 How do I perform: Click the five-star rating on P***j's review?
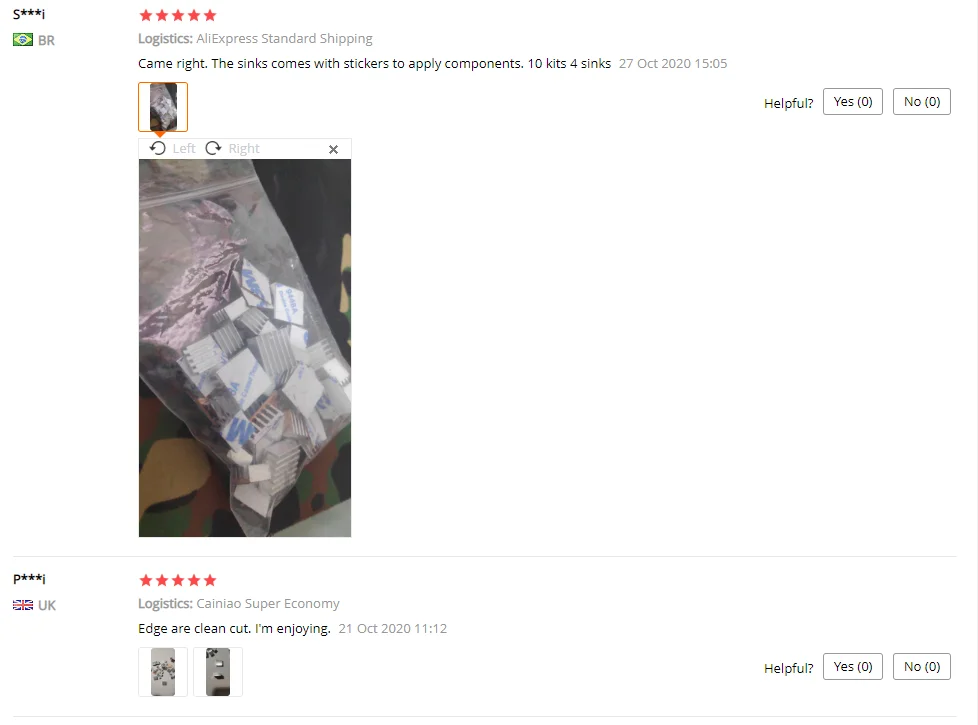click(178, 581)
